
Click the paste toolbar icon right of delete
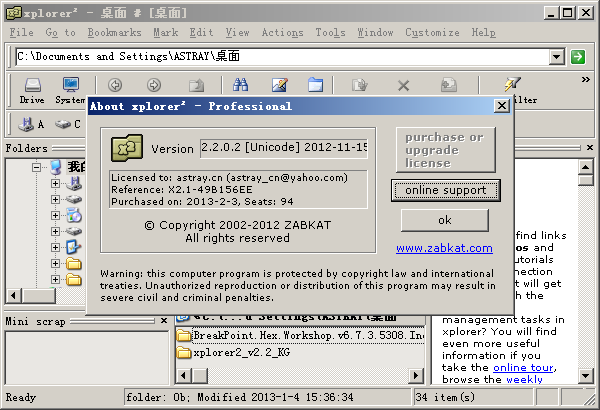click(448, 85)
